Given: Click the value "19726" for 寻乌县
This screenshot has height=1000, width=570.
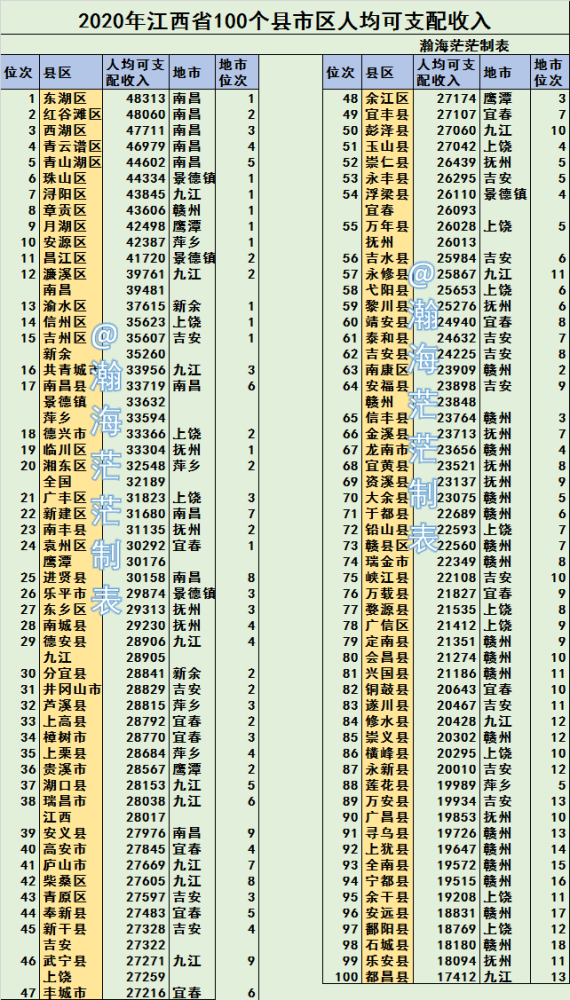Looking at the screenshot, I should pos(456,833).
